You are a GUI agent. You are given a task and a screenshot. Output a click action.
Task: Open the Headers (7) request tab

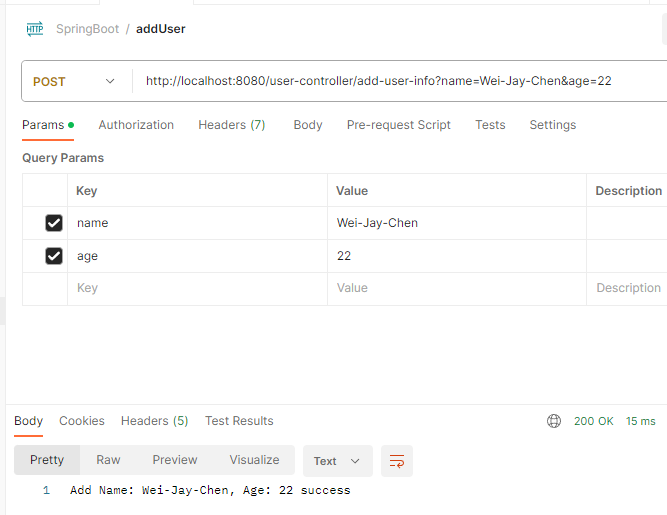[231, 125]
